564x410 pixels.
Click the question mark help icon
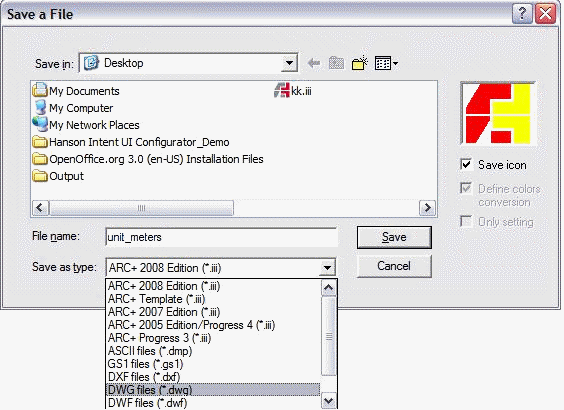point(522,14)
